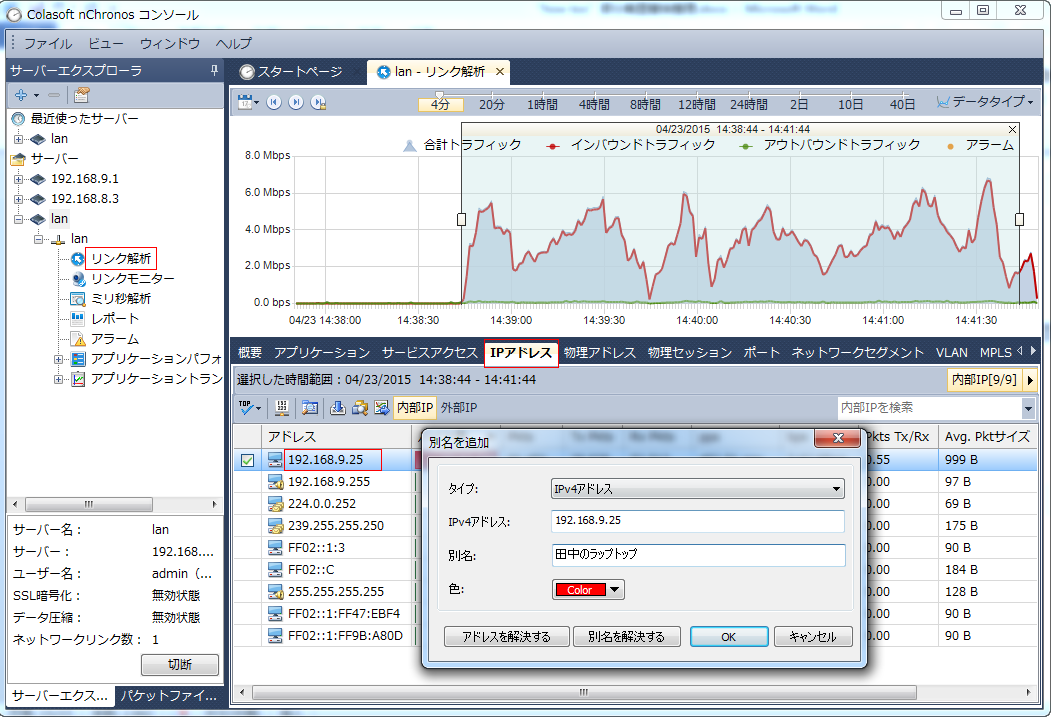The height and width of the screenshot is (717, 1051).
Task: Click the 別名 text input field
Action: click(x=698, y=555)
